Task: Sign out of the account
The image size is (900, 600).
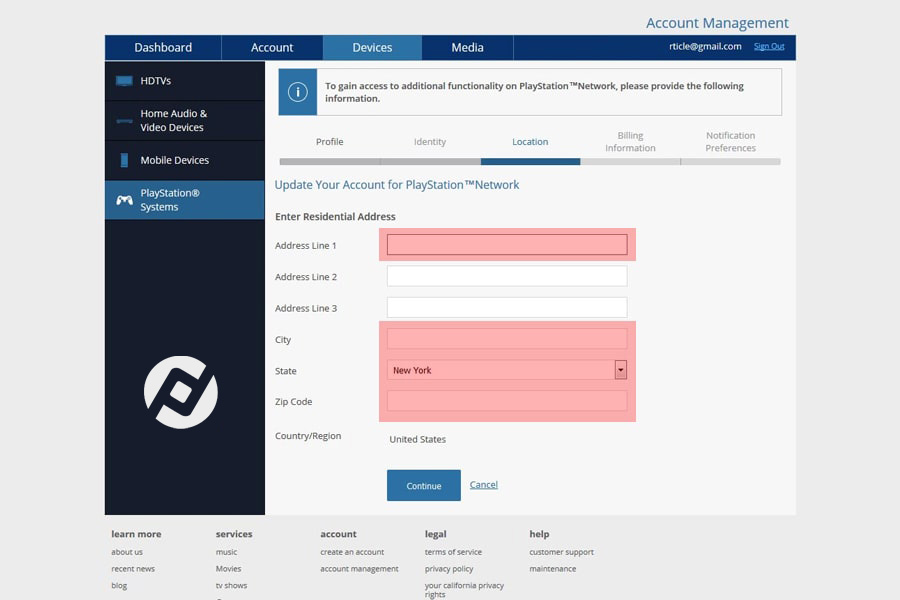Action: pyautogui.click(x=769, y=47)
